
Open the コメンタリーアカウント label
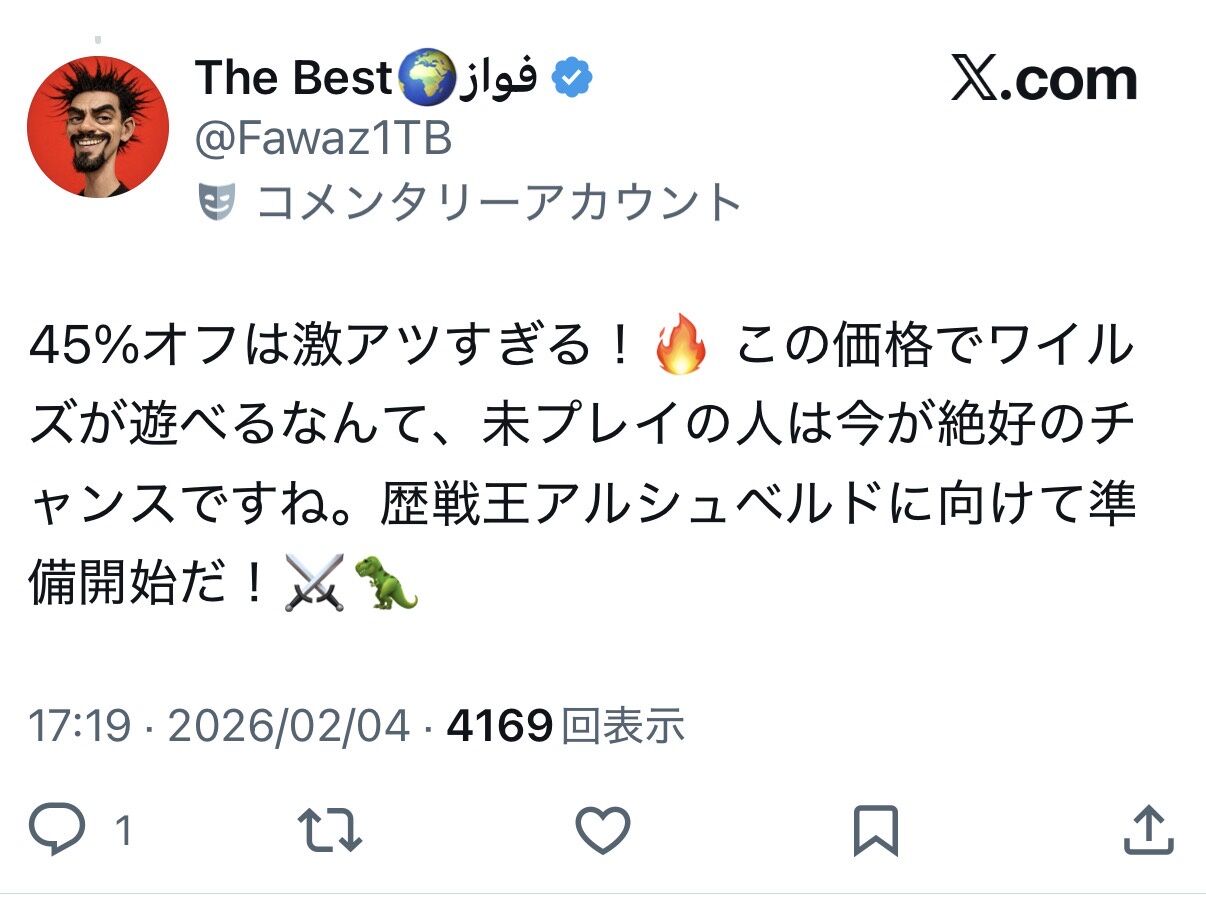[498, 203]
